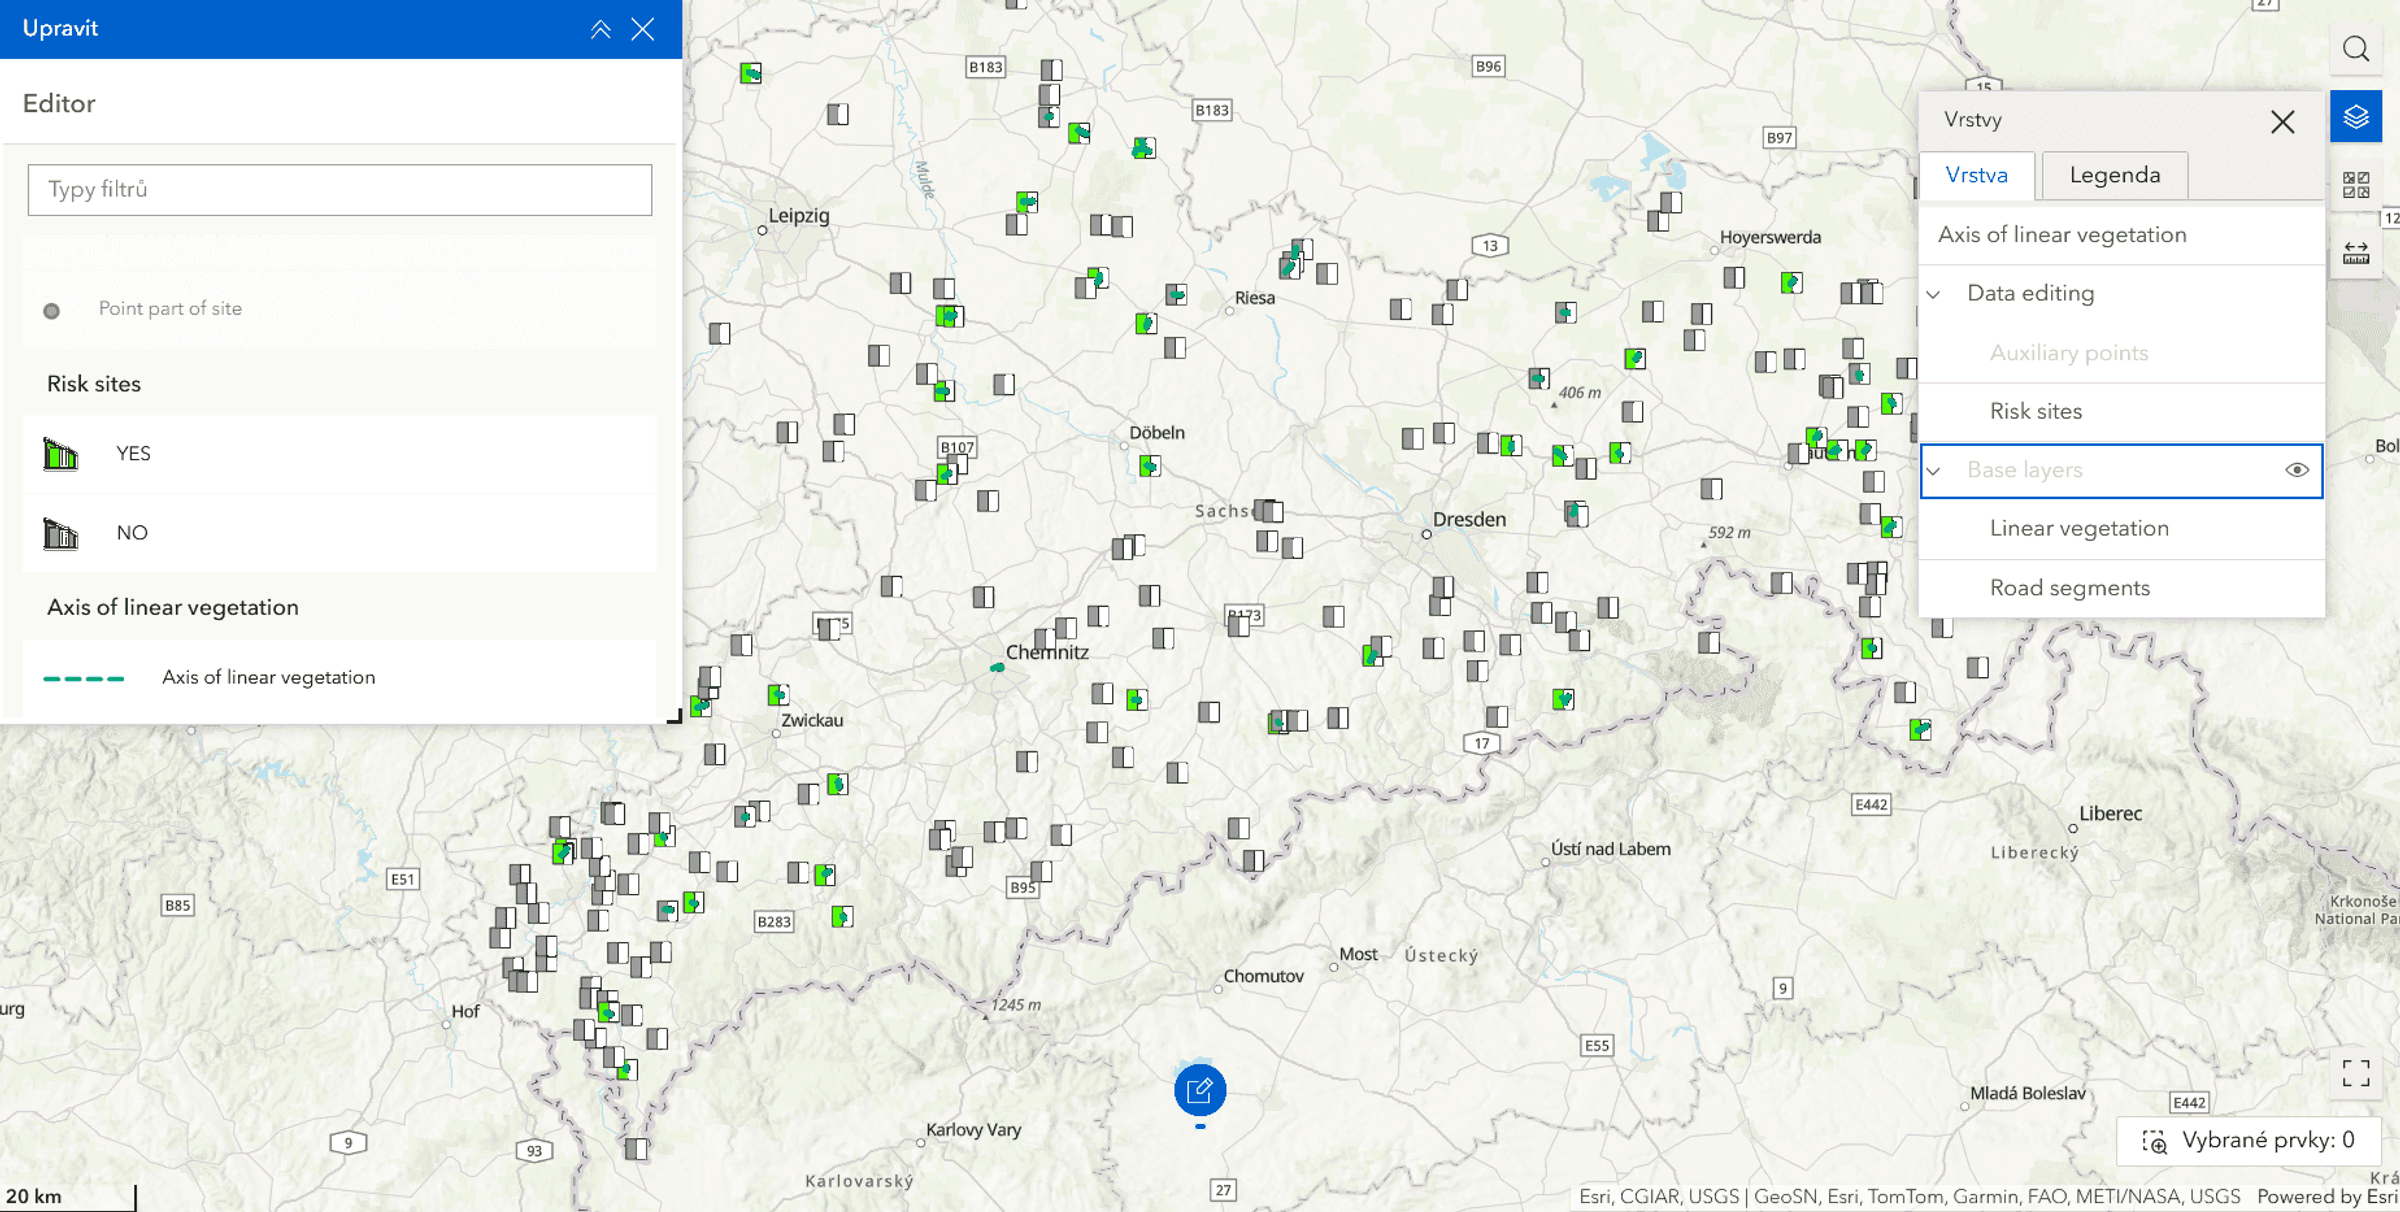The width and height of the screenshot is (2400, 1212).
Task: Click the blue edit widget button
Action: click(x=1200, y=1090)
